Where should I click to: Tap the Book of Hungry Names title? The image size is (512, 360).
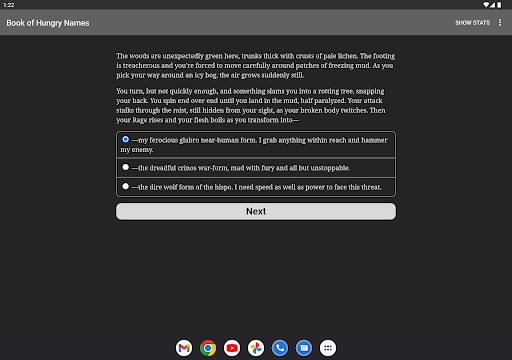(x=48, y=23)
